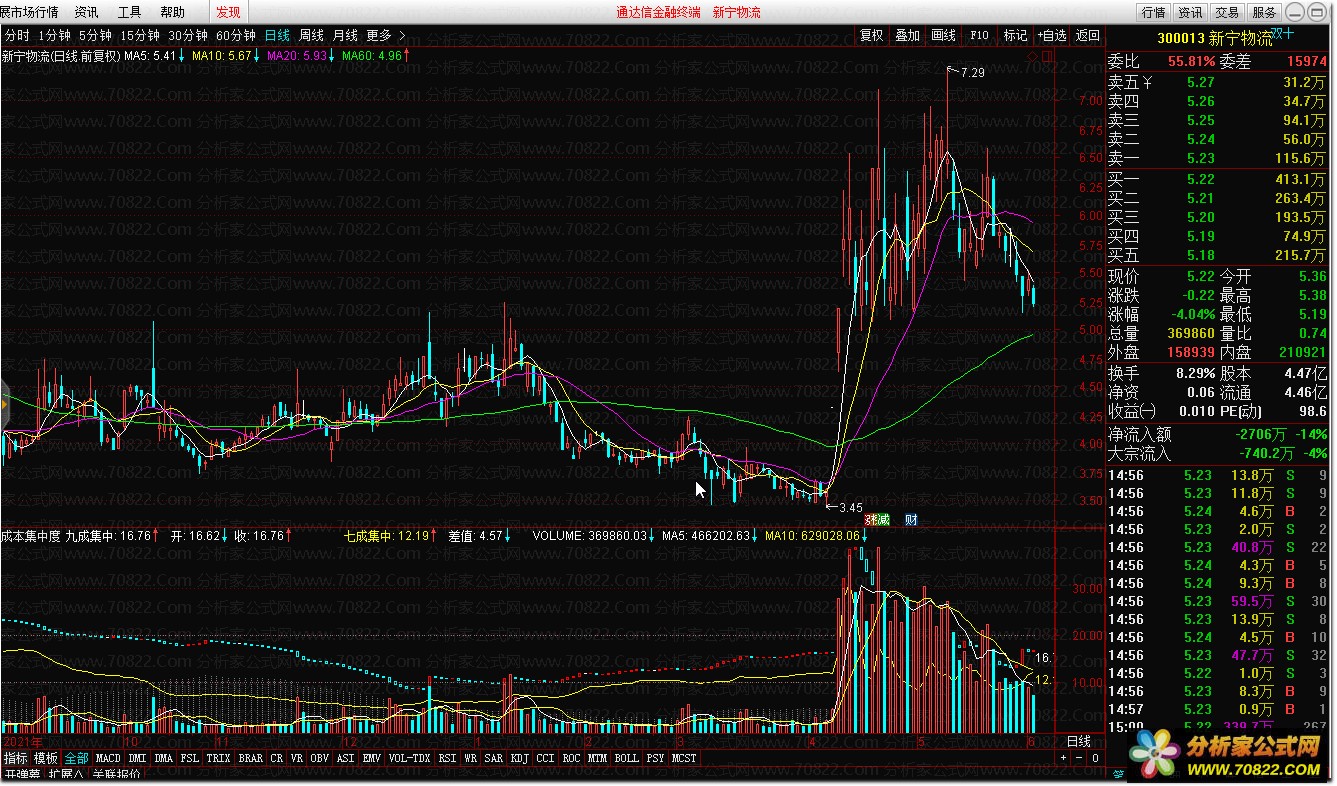Switch to the TRIX indicator
The image size is (1337, 786).
point(218,759)
